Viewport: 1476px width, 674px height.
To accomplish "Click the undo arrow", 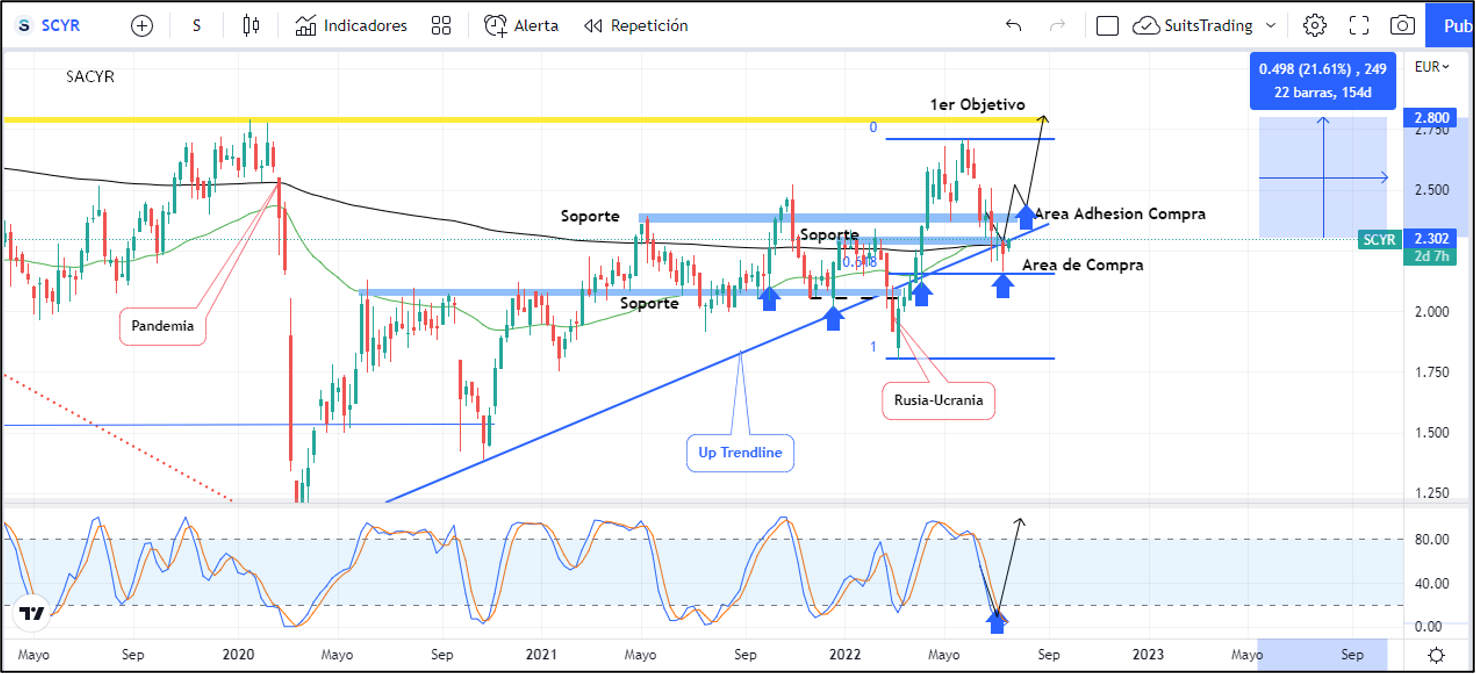I will (1013, 26).
